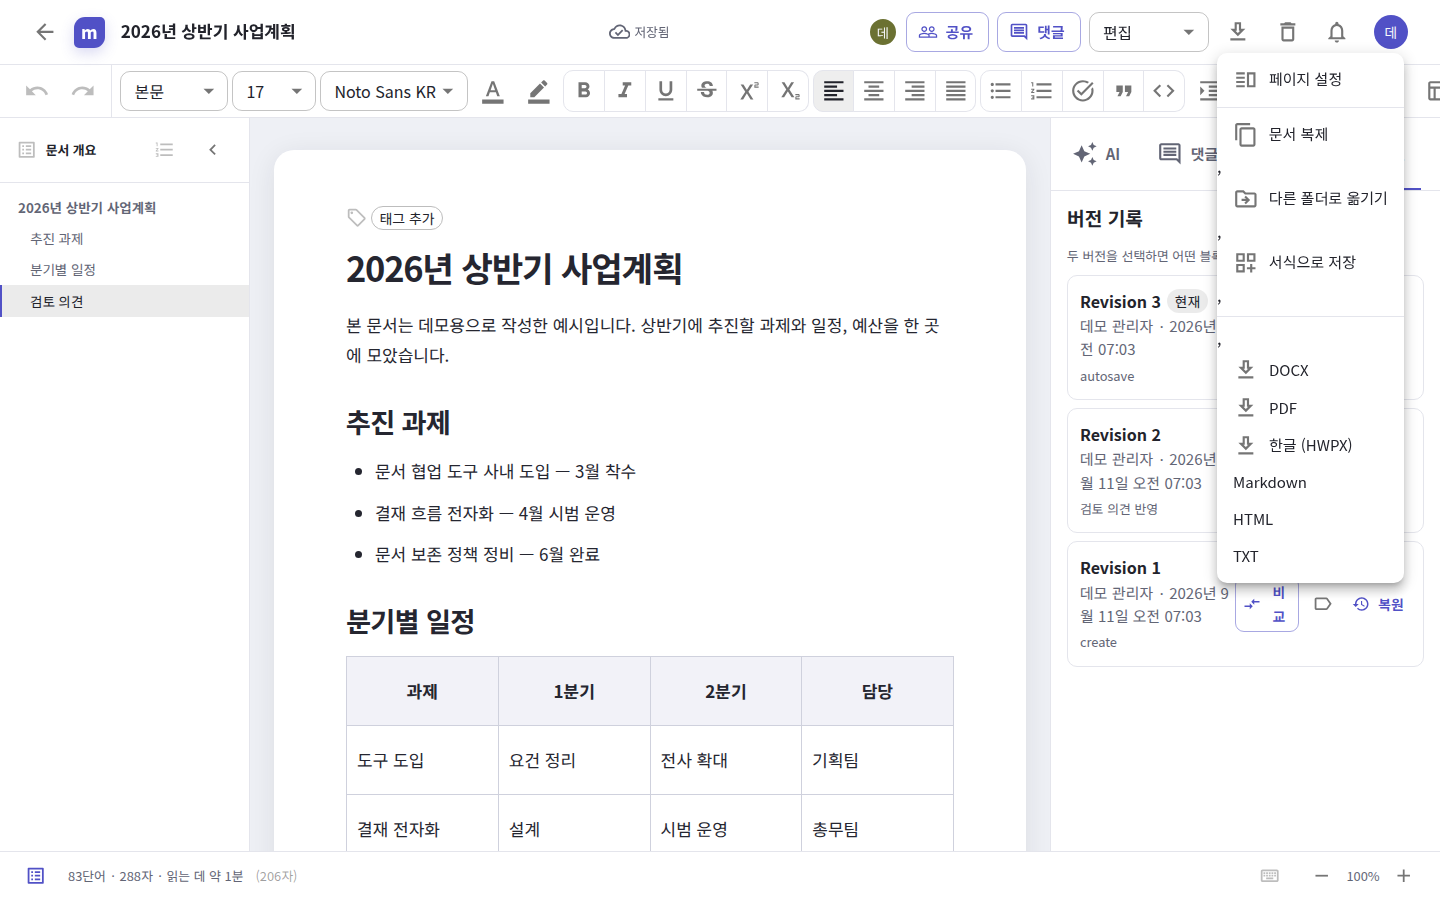Center align text
The width and height of the screenshot is (1440, 900).
tap(874, 91)
